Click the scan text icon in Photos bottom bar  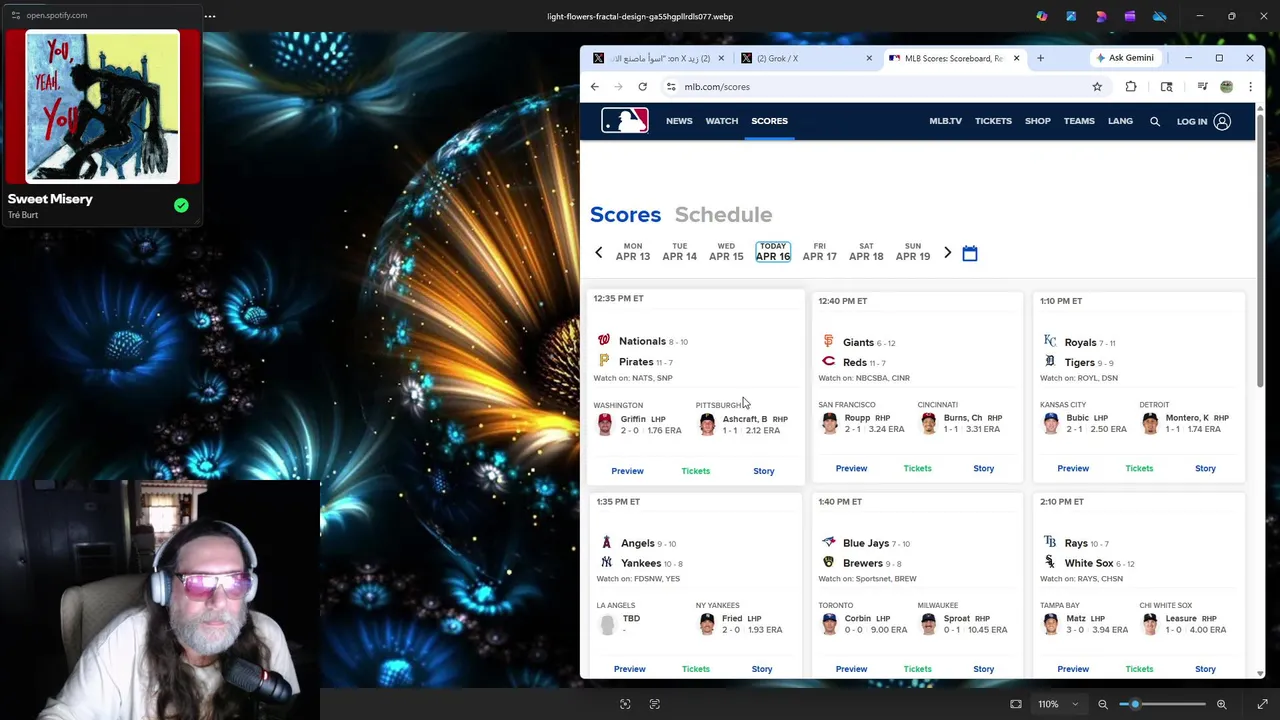pyautogui.click(x=655, y=704)
